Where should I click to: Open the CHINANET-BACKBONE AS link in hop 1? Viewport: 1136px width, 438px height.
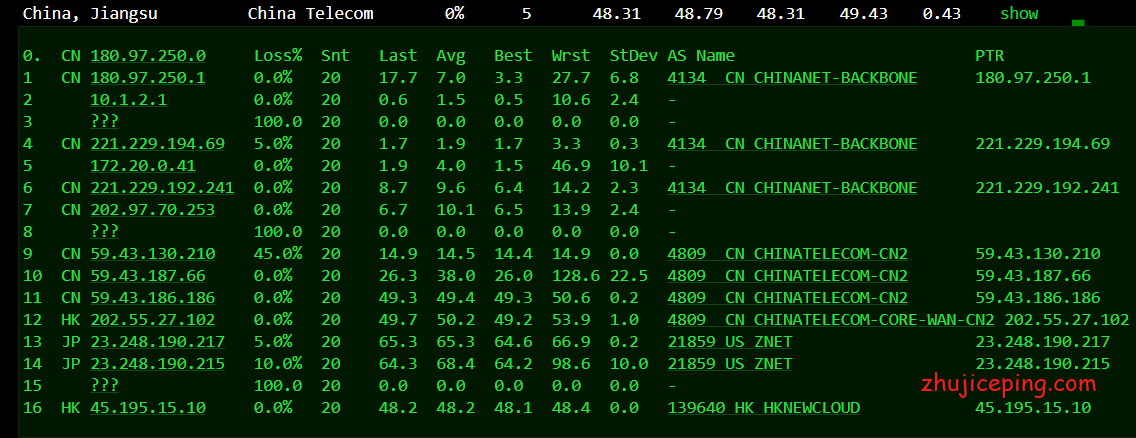click(792, 78)
